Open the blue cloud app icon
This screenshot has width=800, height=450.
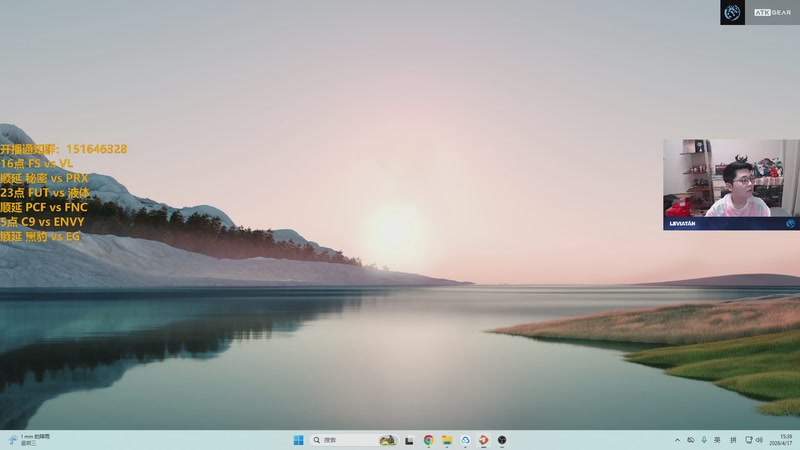tap(465, 440)
